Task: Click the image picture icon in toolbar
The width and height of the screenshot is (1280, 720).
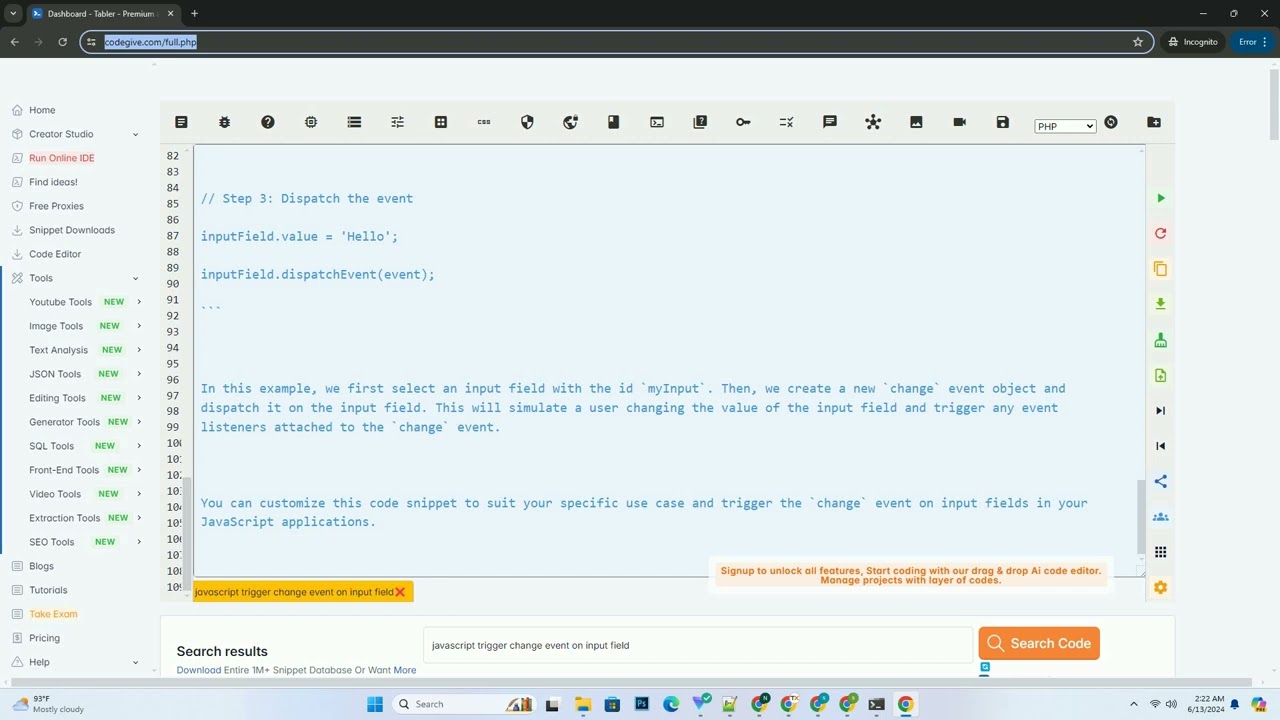Action: [916, 122]
